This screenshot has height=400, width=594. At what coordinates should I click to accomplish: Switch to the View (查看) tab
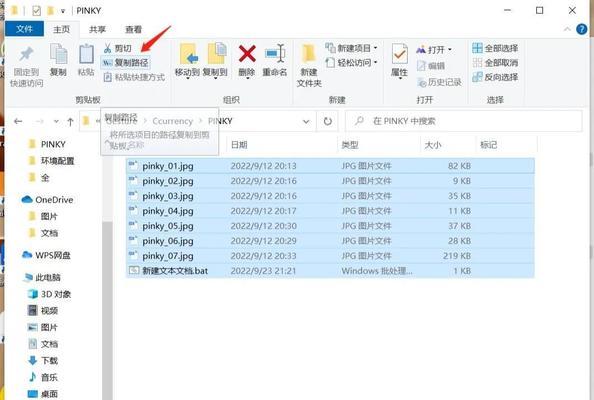tap(133, 29)
